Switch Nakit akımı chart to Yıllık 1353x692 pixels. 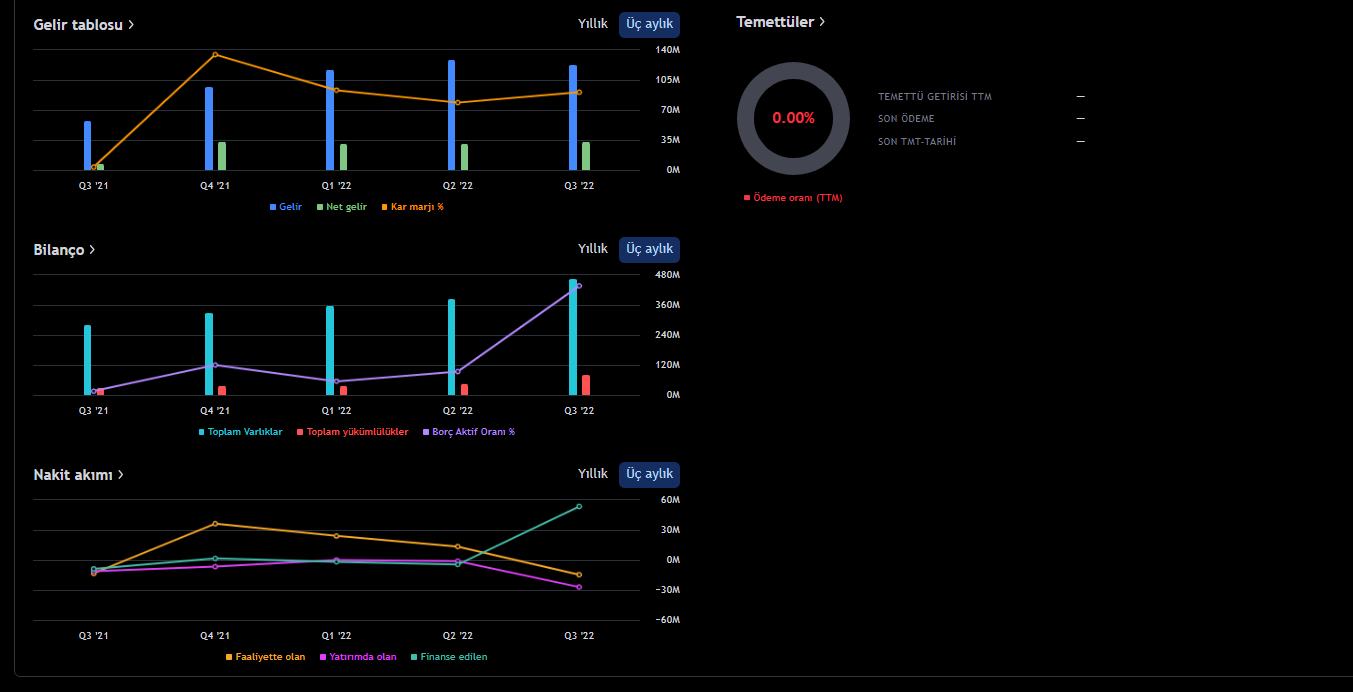(592, 474)
